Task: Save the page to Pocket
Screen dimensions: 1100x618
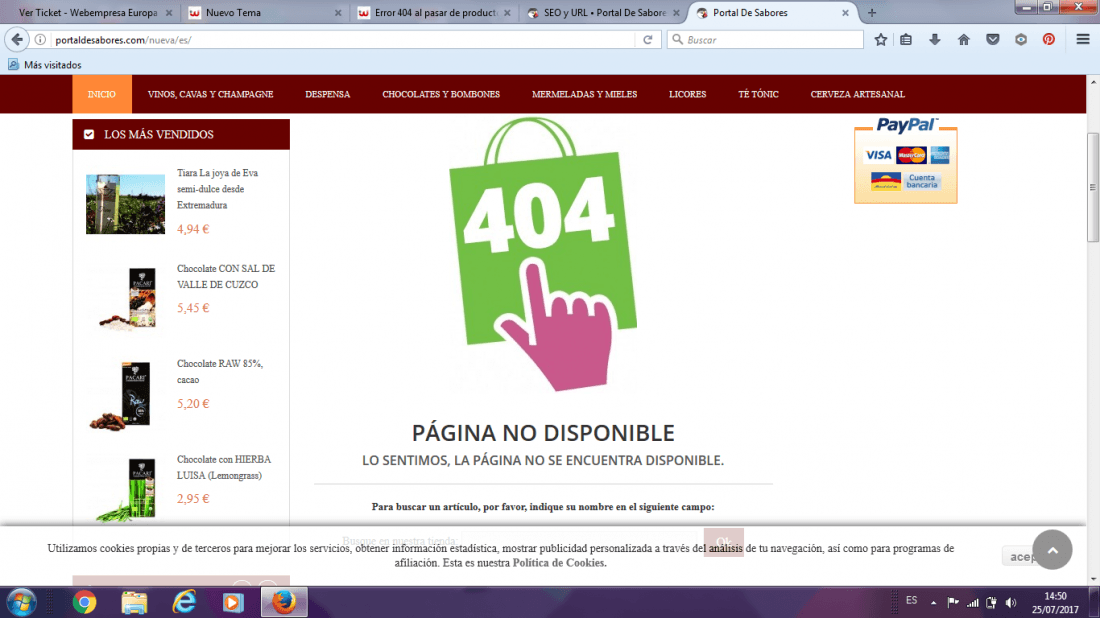Action: click(x=992, y=40)
